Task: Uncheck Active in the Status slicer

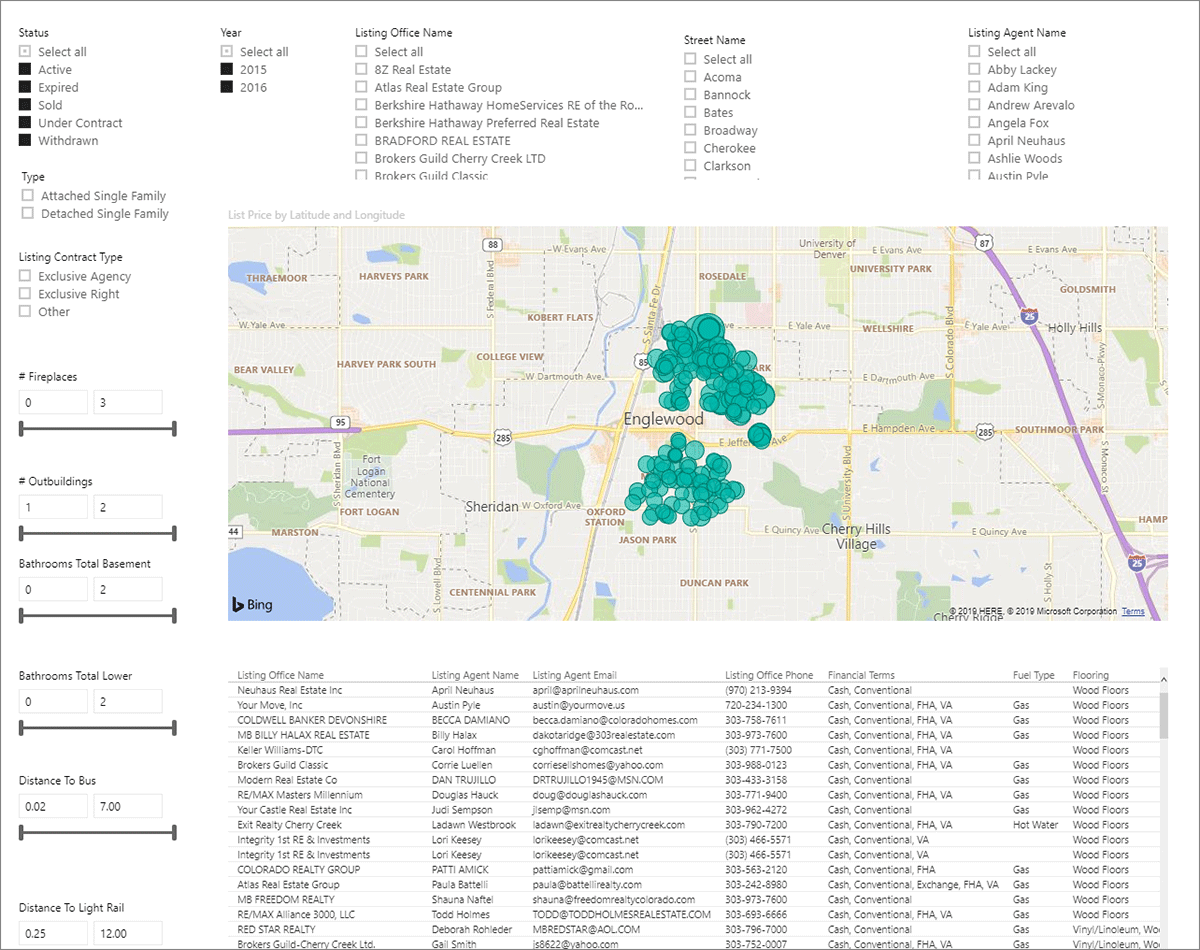Action: [25, 70]
